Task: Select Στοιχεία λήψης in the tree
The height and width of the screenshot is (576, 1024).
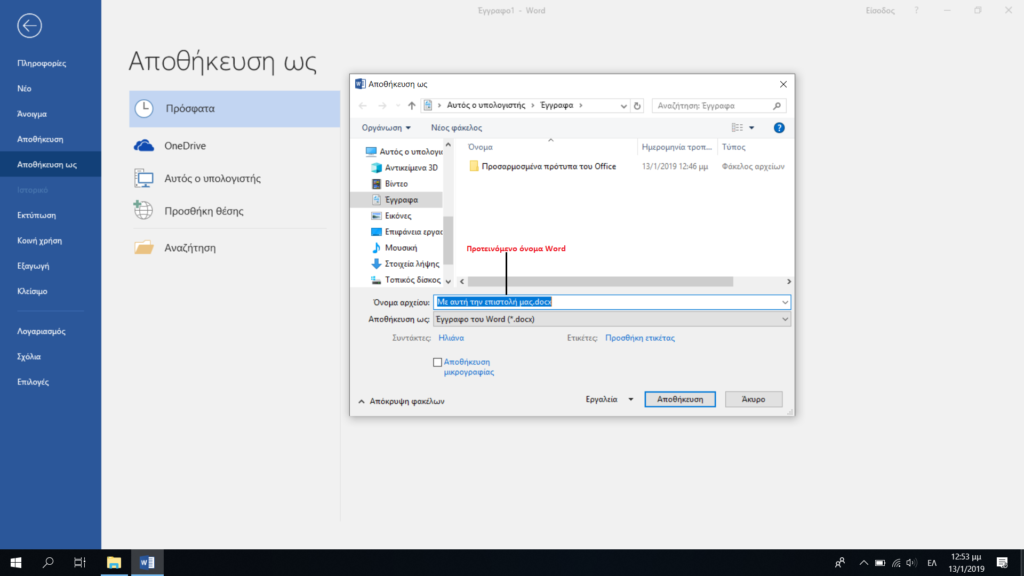Action: (406, 264)
